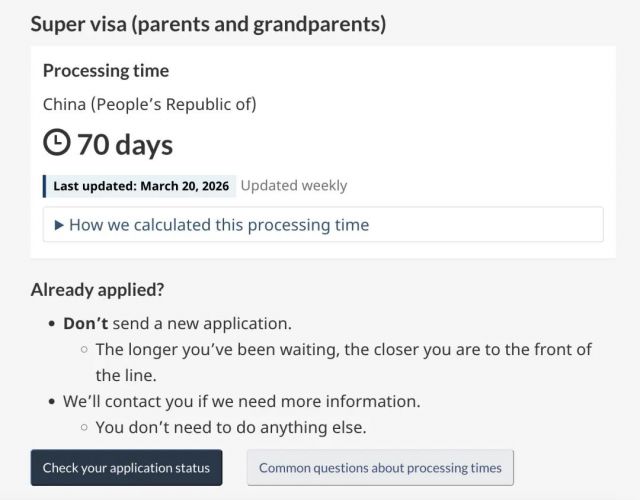The width and height of the screenshot is (640, 500).
Task: Open 'How we calculated this processing time'
Action: tap(218, 225)
